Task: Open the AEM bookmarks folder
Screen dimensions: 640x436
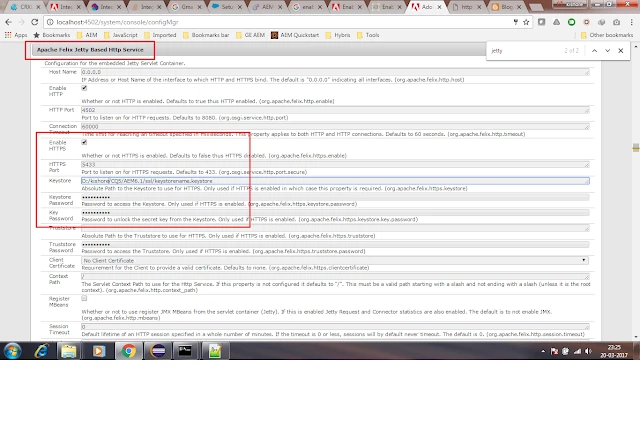Action: click(87, 35)
